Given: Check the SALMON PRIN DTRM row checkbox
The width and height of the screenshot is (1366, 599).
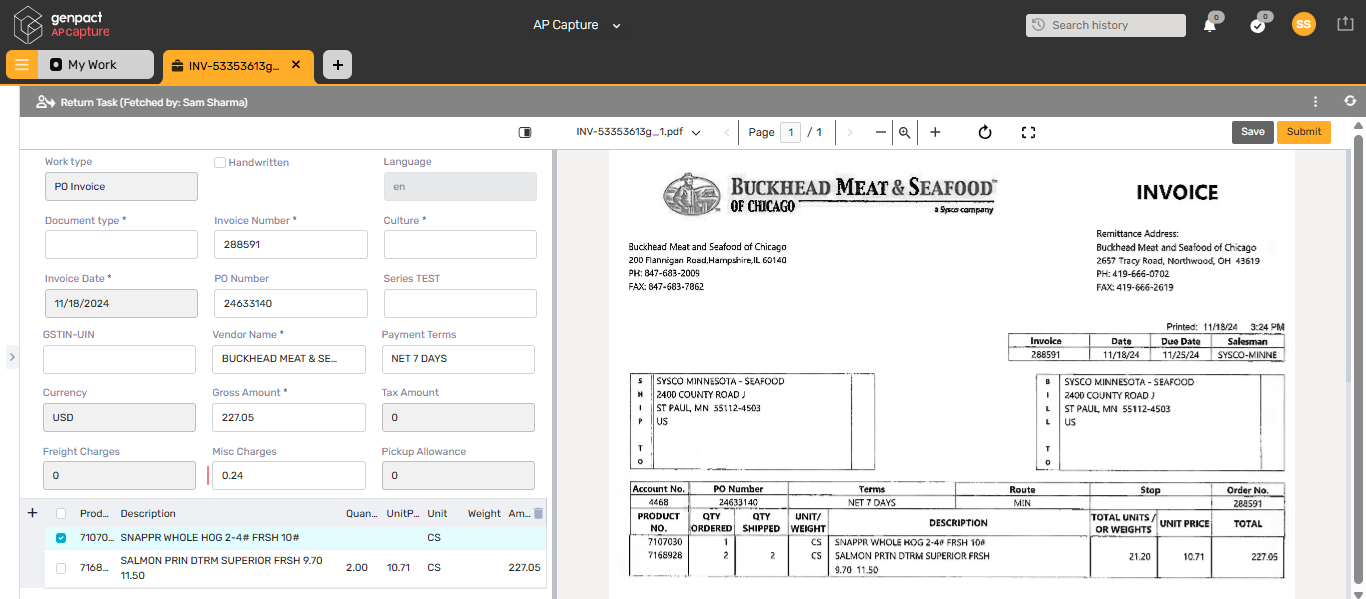Looking at the screenshot, I should point(61,568).
